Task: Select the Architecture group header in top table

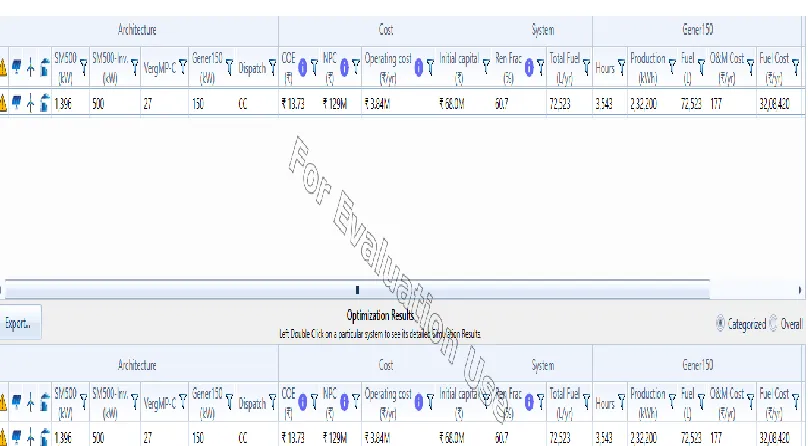Action: pyautogui.click(x=137, y=30)
